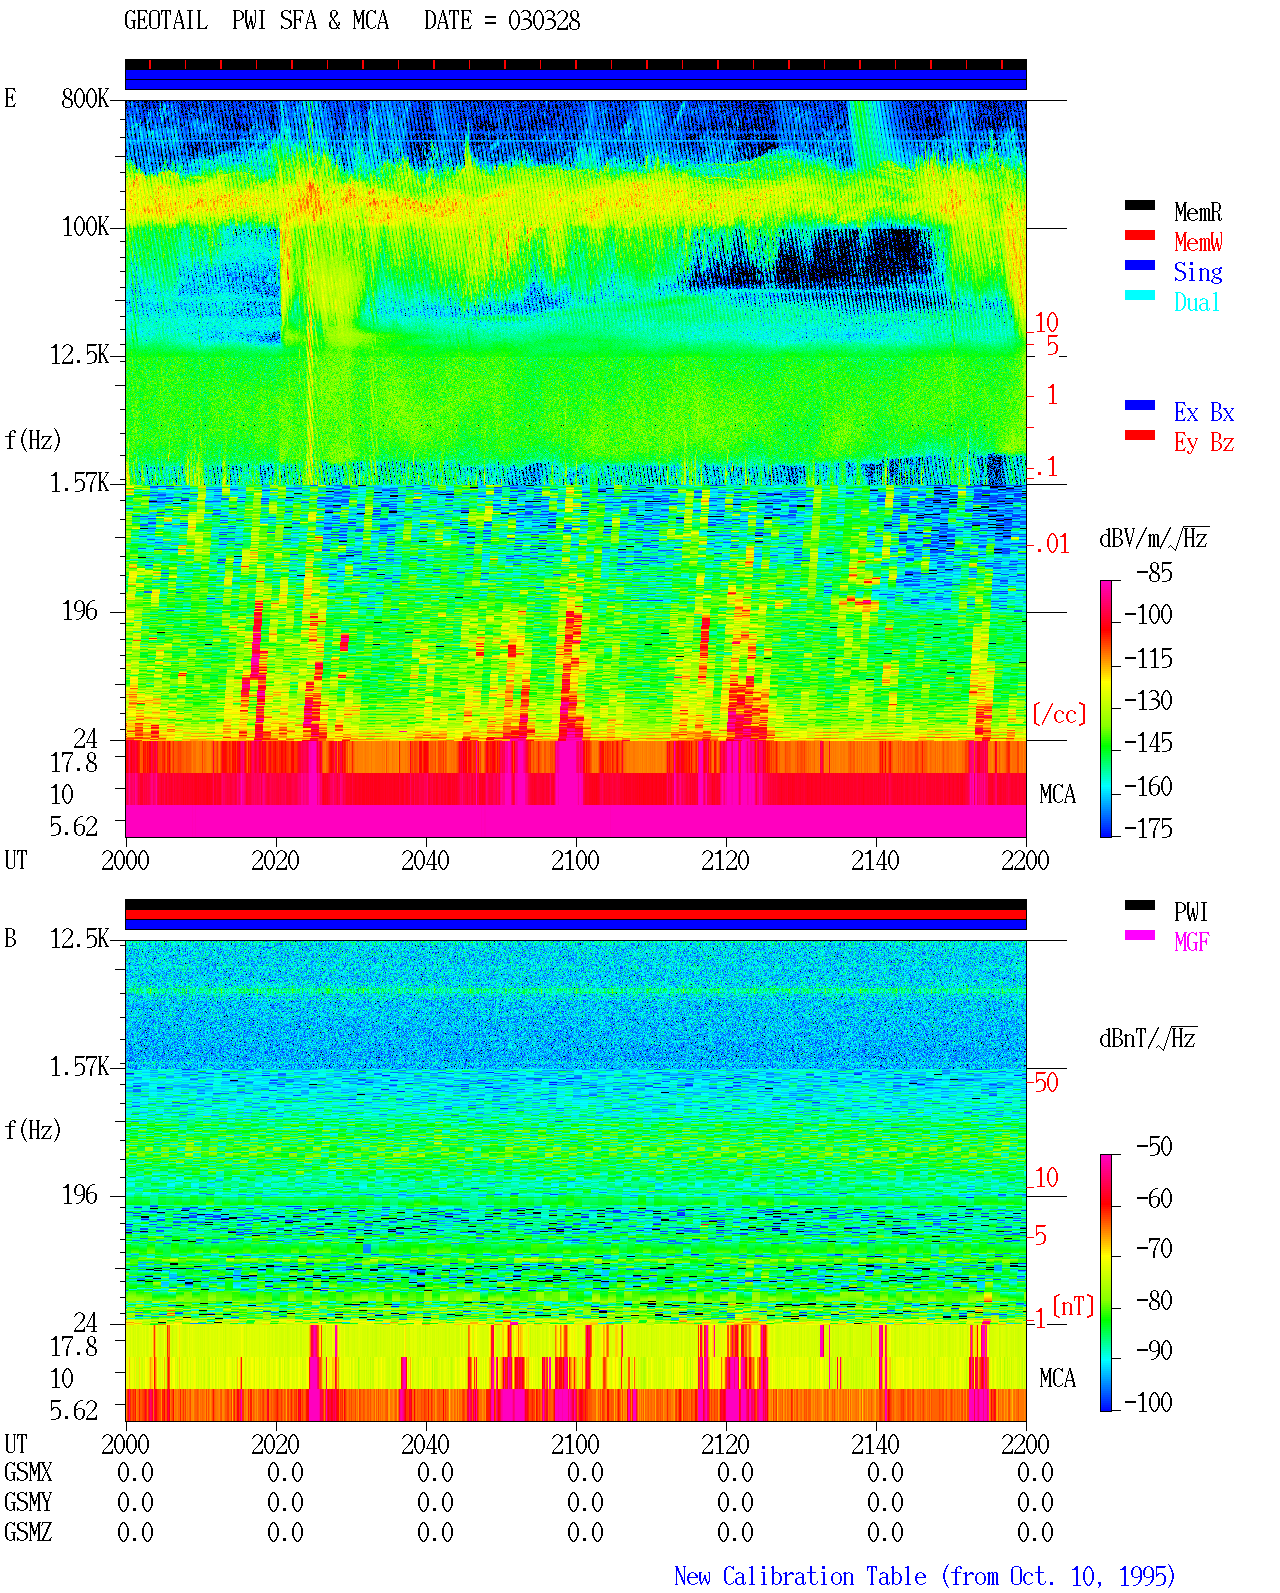1280x1593 pixels.
Task: Click the Ex Bx legend label
Action: click(x=1204, y=412)
